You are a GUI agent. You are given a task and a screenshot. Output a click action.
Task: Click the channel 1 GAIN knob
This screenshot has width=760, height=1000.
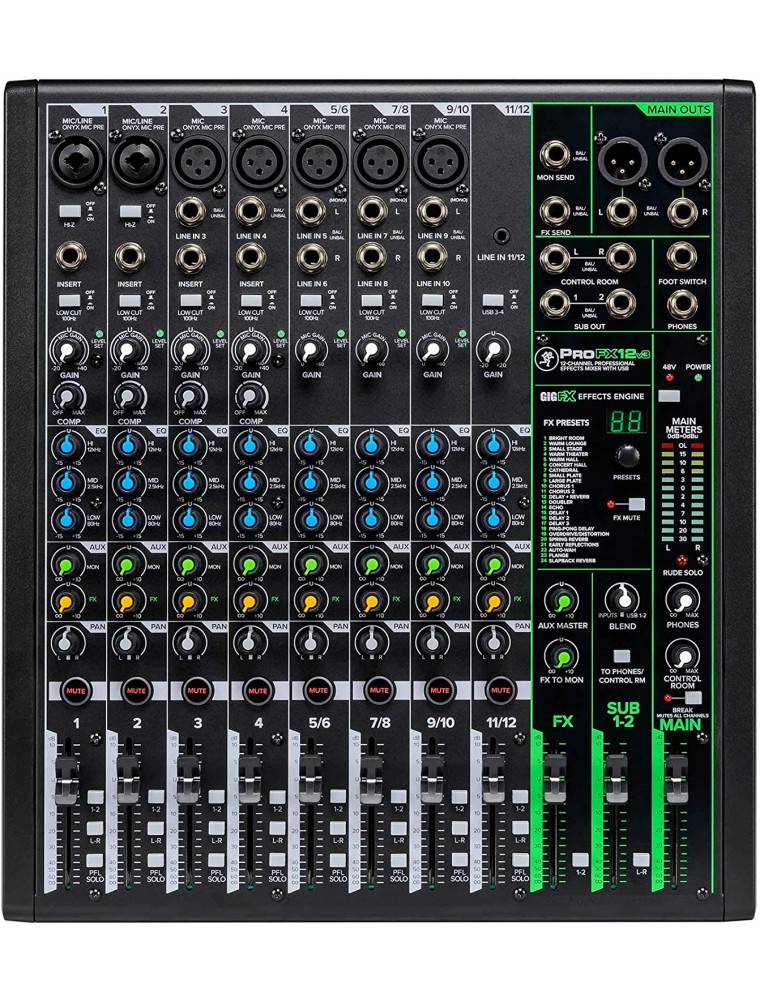point(69,350)
